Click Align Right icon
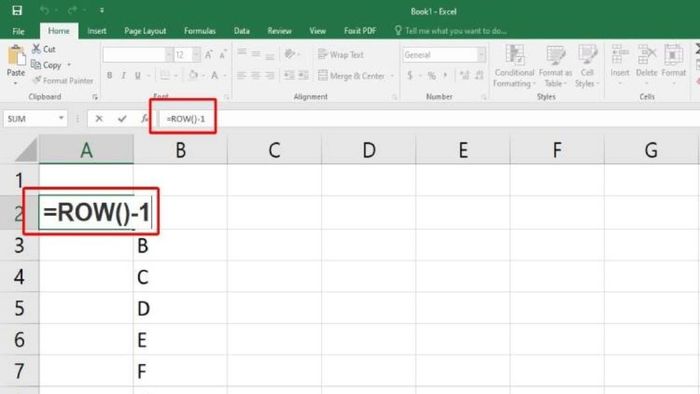 coord(270,75)
